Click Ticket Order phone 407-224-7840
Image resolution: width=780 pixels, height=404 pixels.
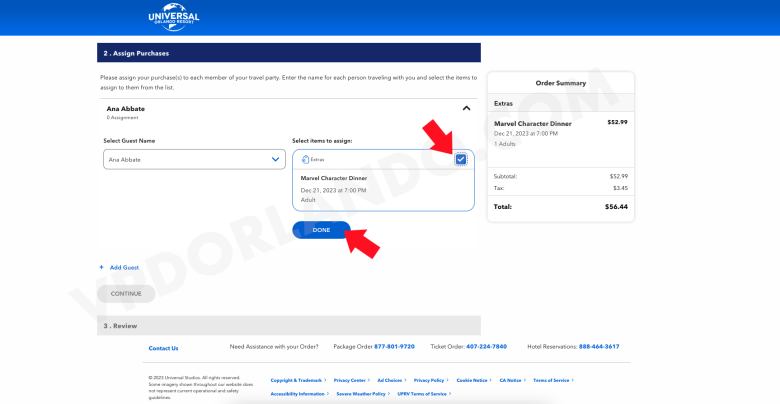tap(487, 347)
